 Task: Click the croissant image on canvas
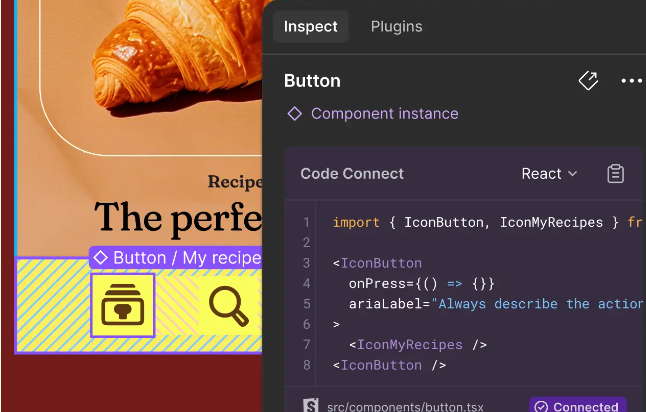tap(175, 56)
